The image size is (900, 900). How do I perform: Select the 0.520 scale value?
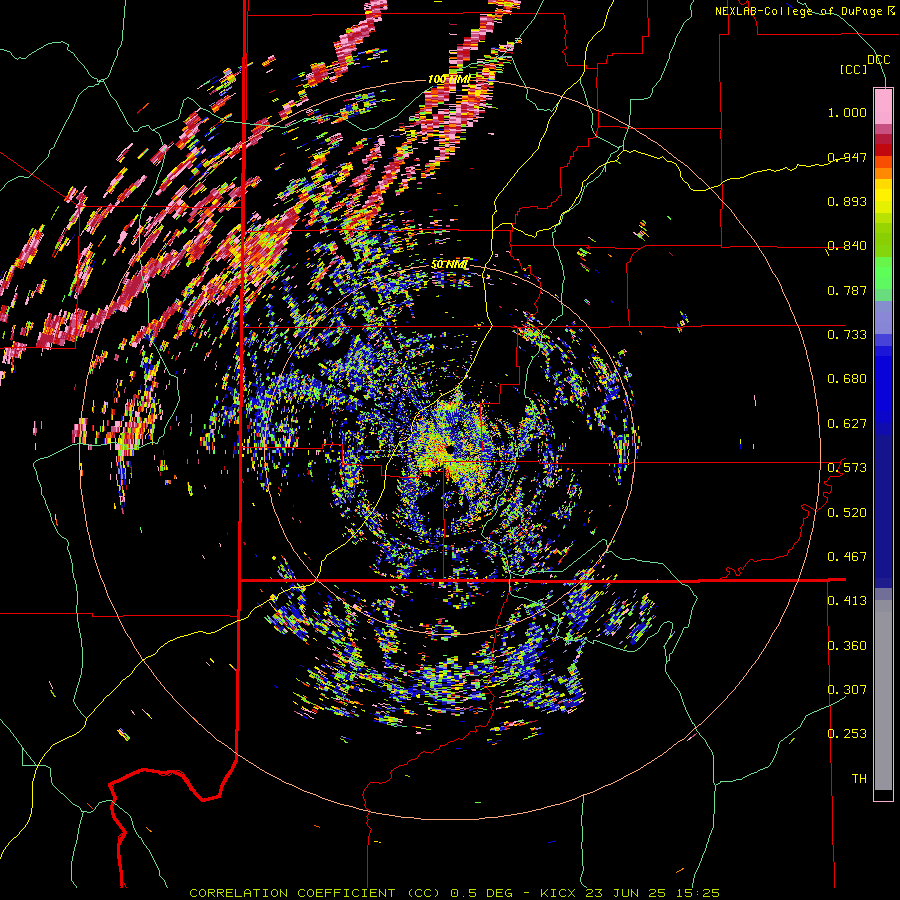click(847, 513)
